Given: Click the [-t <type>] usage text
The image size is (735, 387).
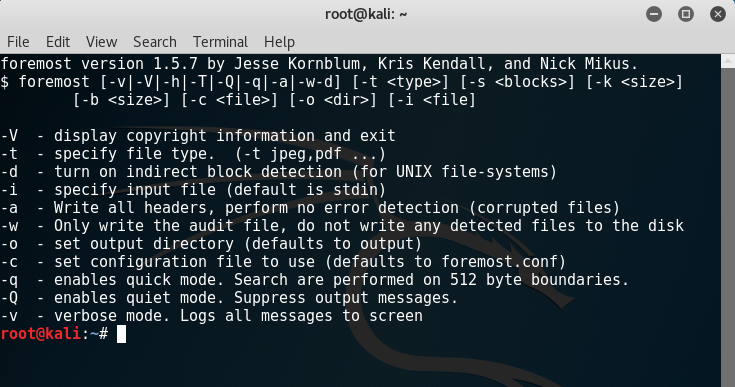Looking at the screenshot, I should (x=401, y=82).
